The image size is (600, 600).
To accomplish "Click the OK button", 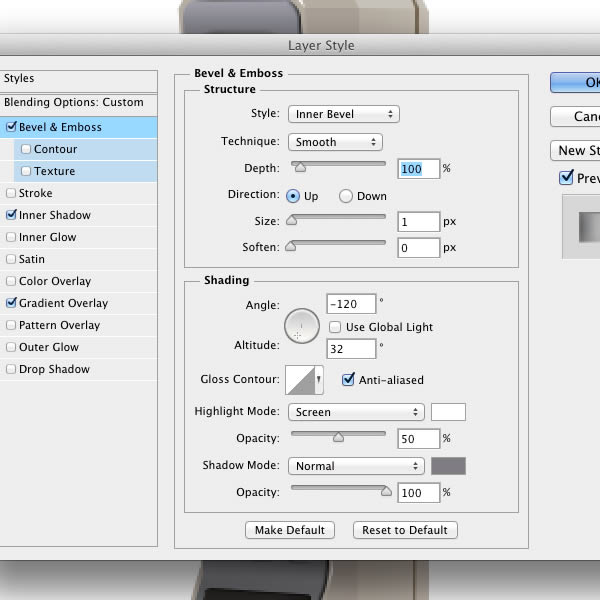I will click(575, 83).
